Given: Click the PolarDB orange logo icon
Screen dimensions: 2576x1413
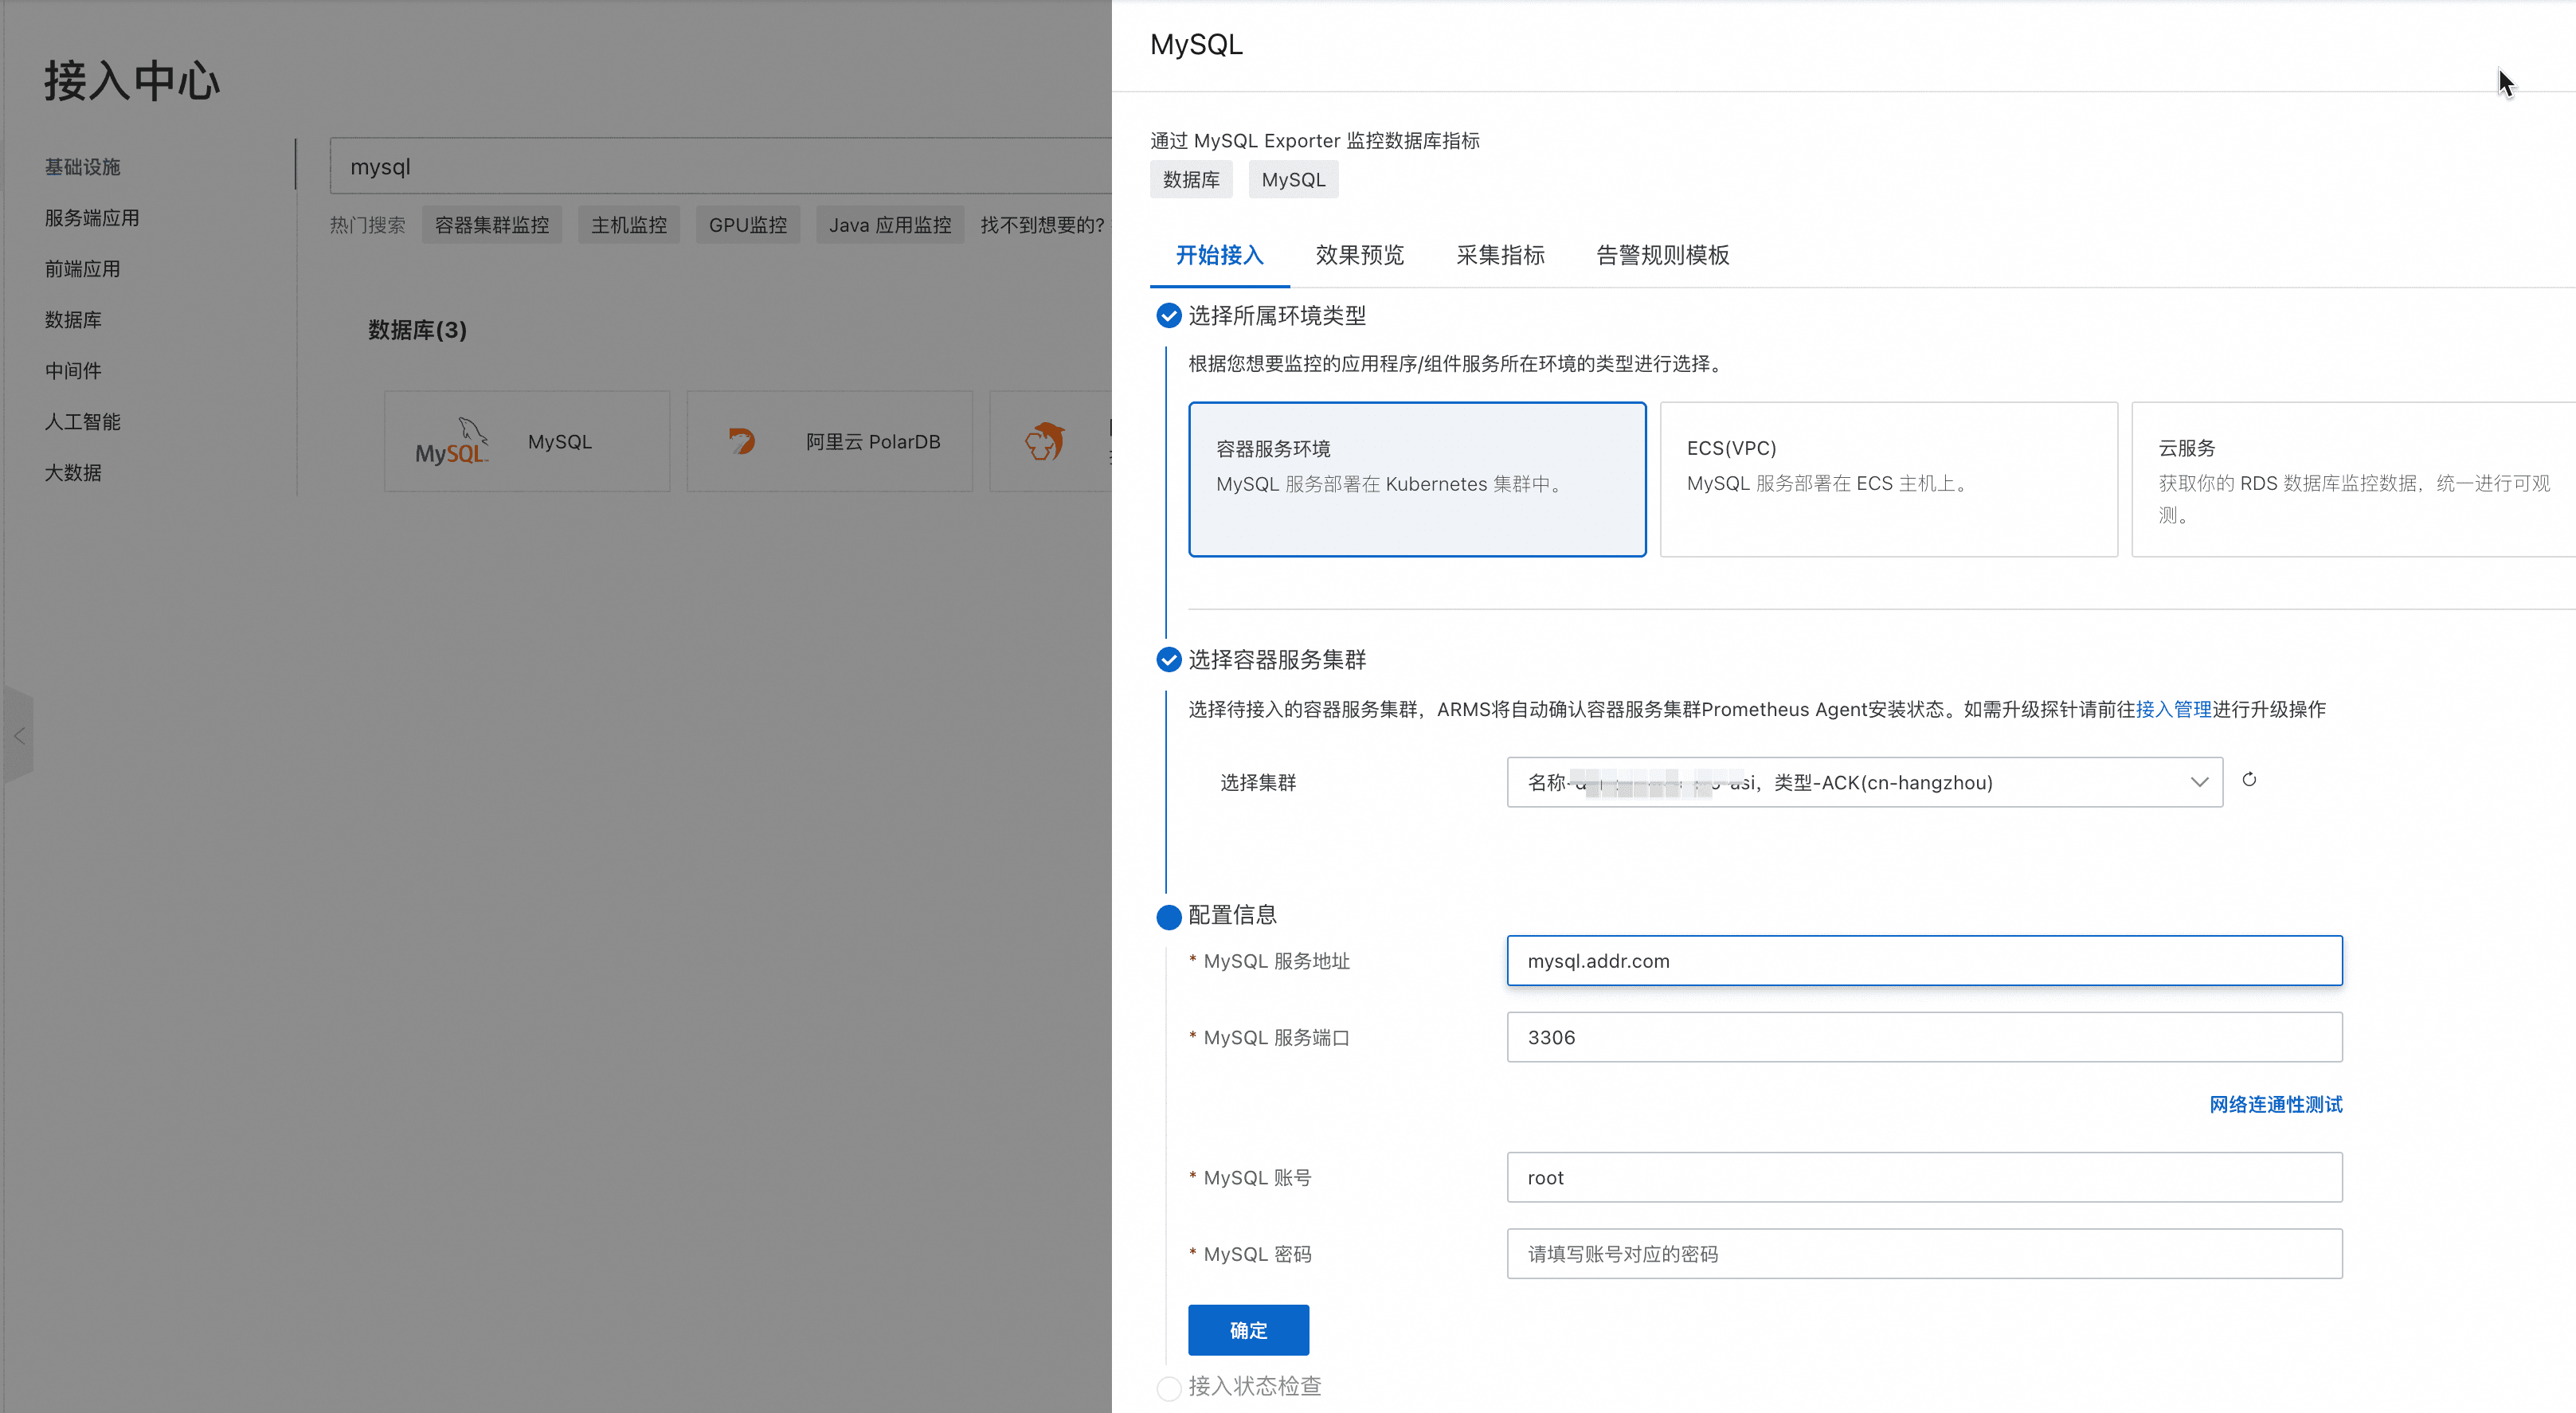Looking at the screenshot, I should pyautogui.click(x=742, y=441).
